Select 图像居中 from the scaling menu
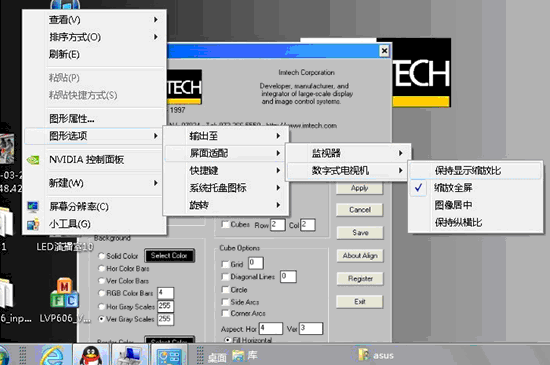550x365 pixels. pyautogui.click(x=476, y=205)
